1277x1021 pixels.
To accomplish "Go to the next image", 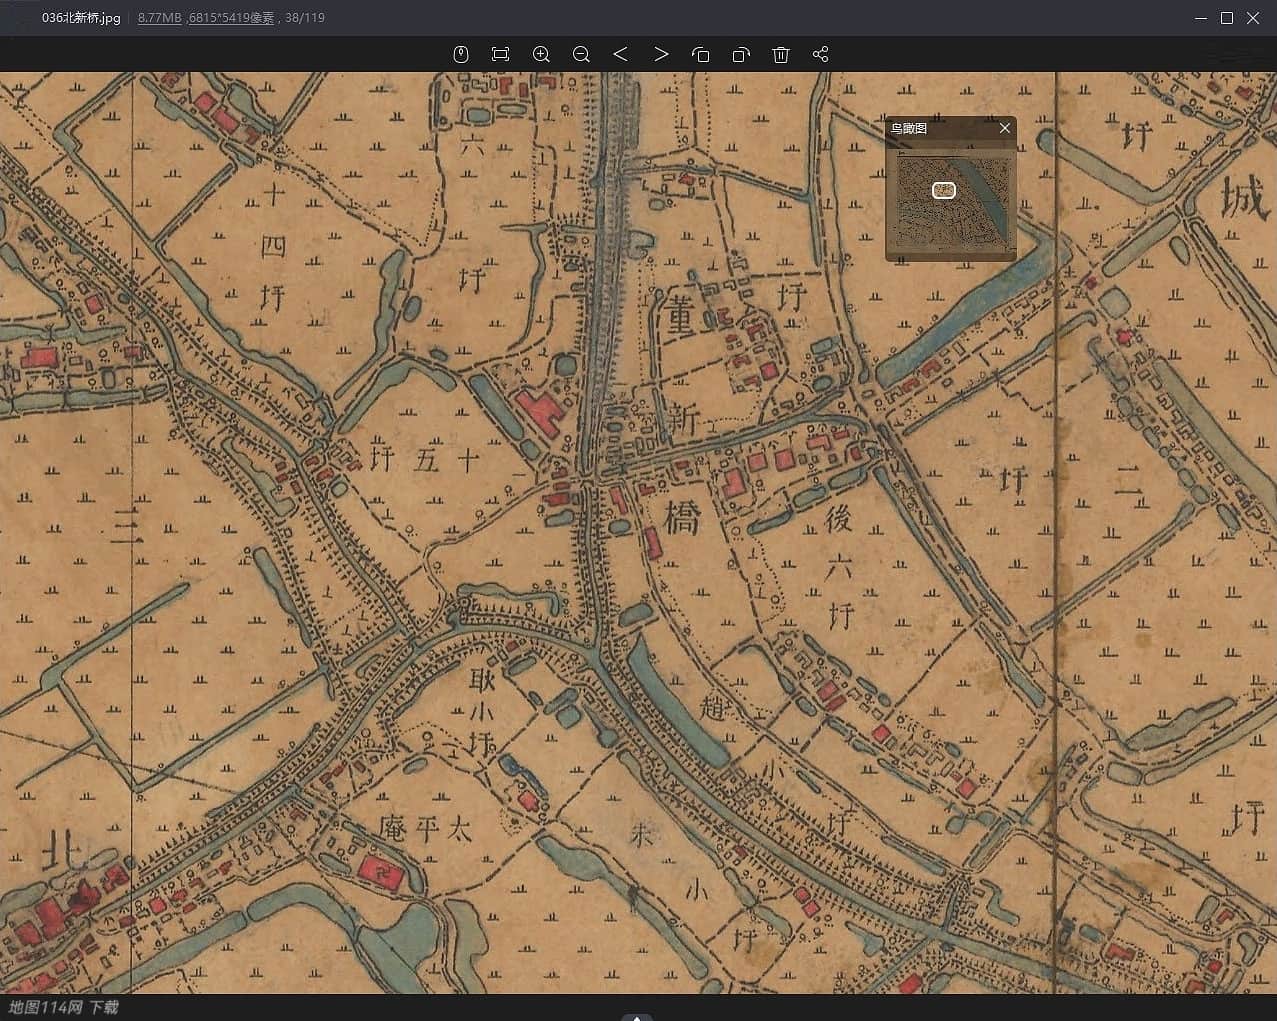I will click(661, 54).
